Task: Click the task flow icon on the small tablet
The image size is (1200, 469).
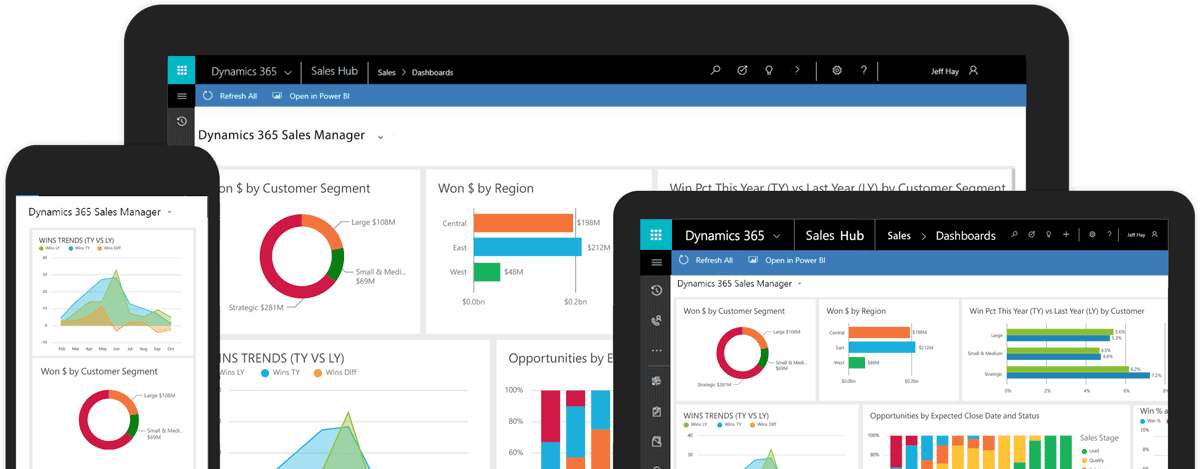Action: (x=1031, y=235)
